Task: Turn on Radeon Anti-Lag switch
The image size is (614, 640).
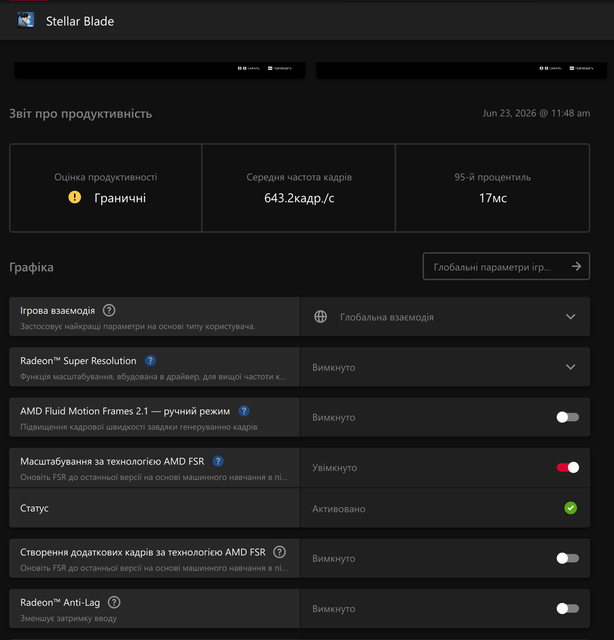Action: tap(567, 608)
